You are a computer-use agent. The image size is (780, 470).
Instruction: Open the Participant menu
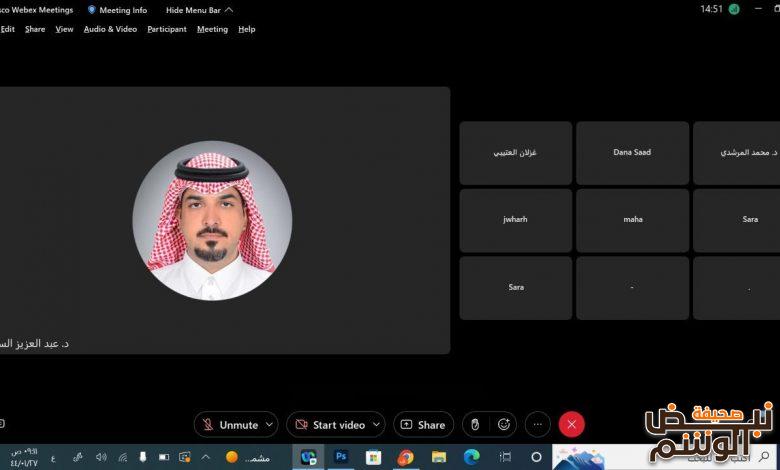click(167, 29)
